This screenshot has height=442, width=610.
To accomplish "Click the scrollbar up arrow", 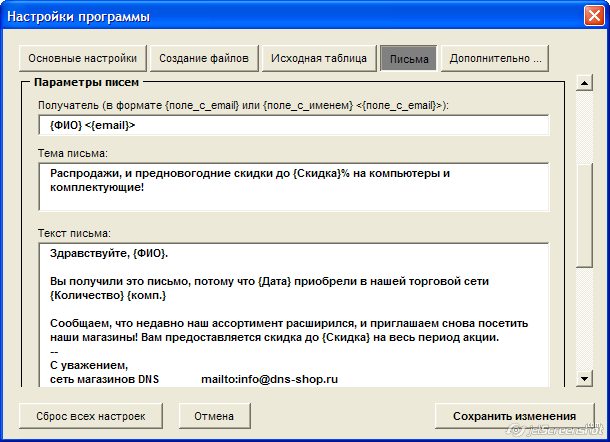I will (584, 82).
